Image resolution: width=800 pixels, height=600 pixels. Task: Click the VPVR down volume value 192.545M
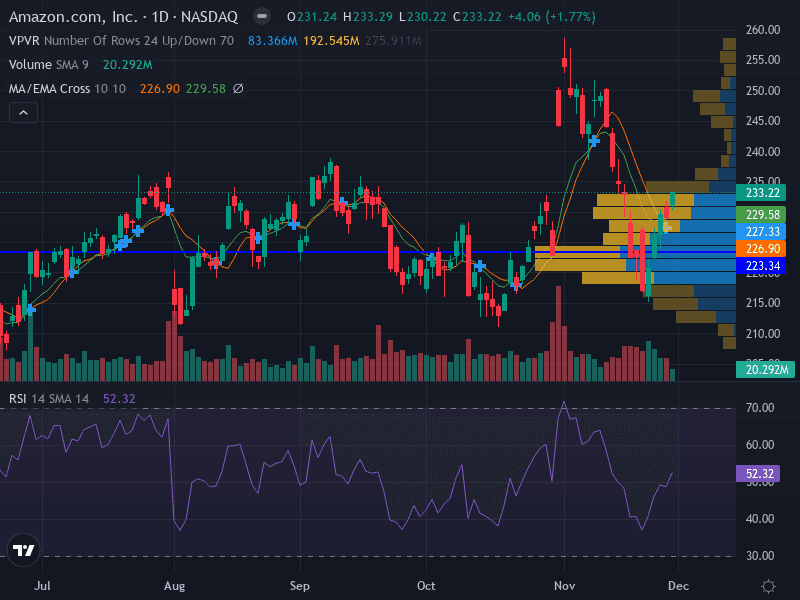331,40
